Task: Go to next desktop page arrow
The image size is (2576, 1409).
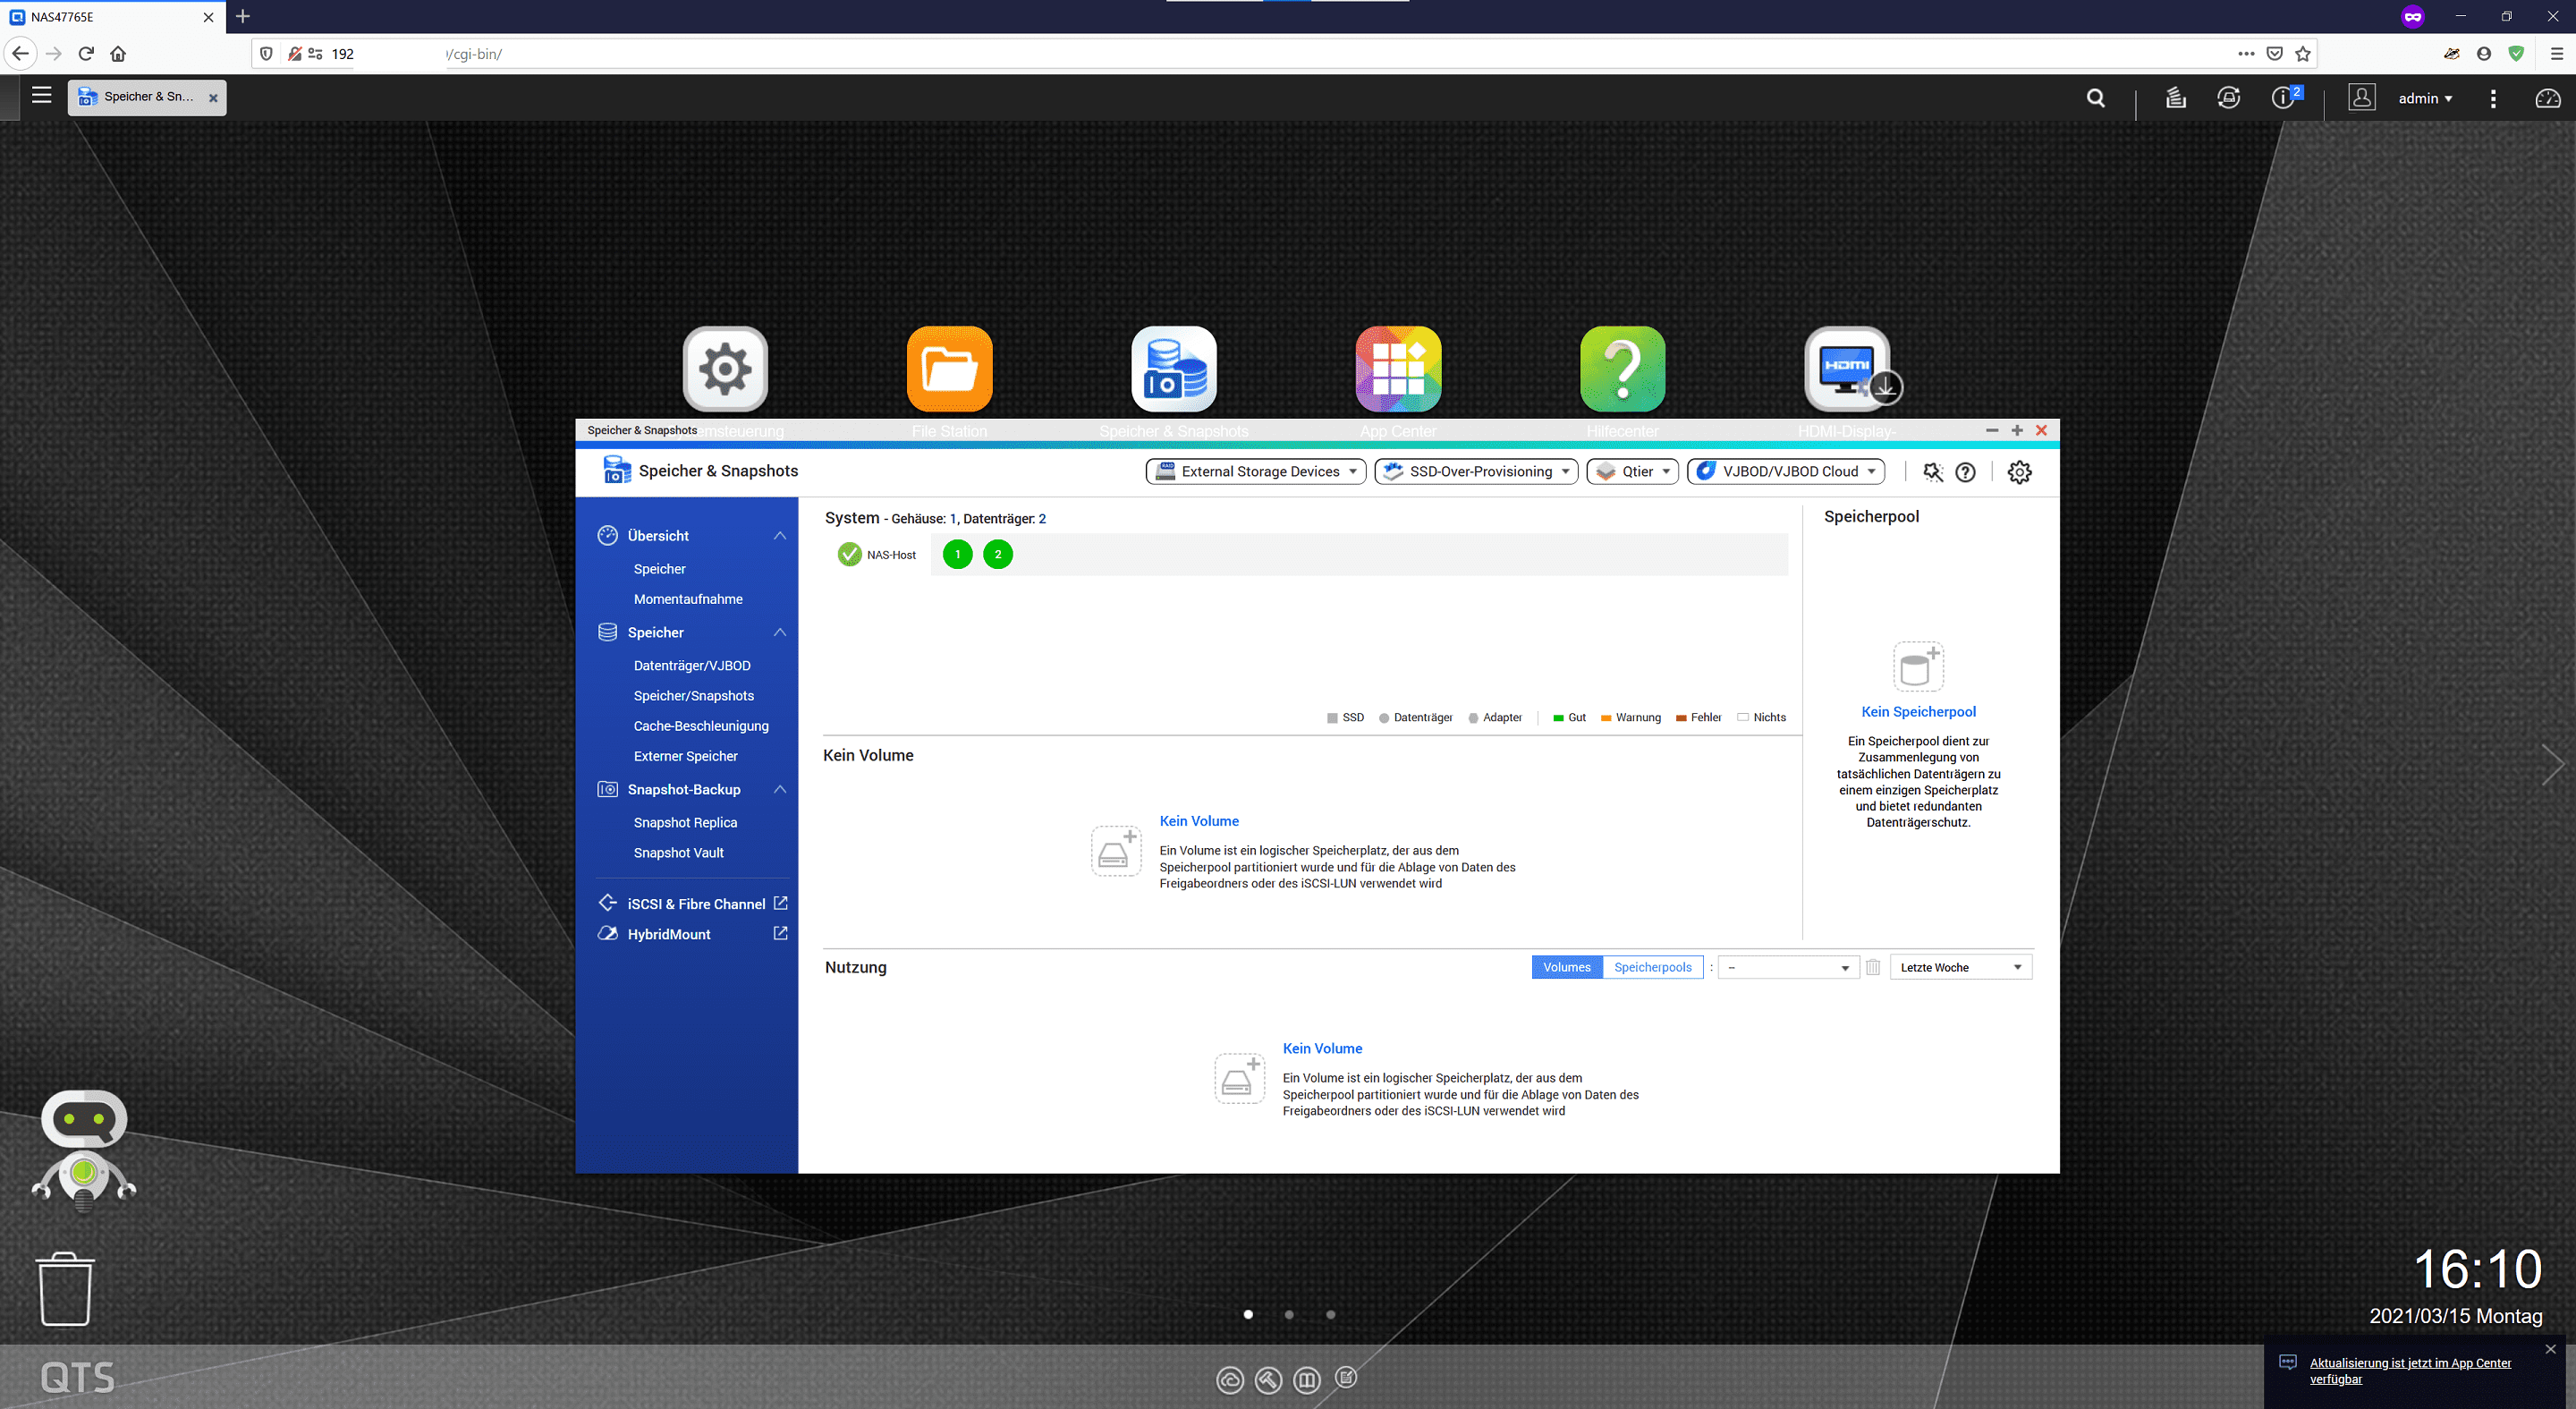Action: [x=2553, y=765]
